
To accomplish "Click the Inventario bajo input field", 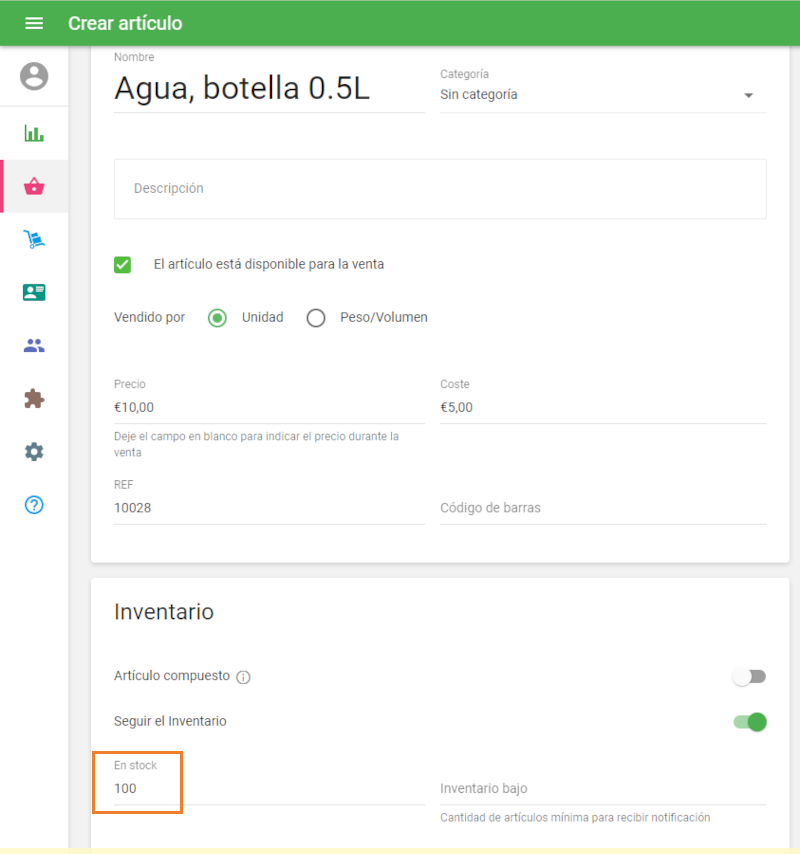I will point(602,789).
